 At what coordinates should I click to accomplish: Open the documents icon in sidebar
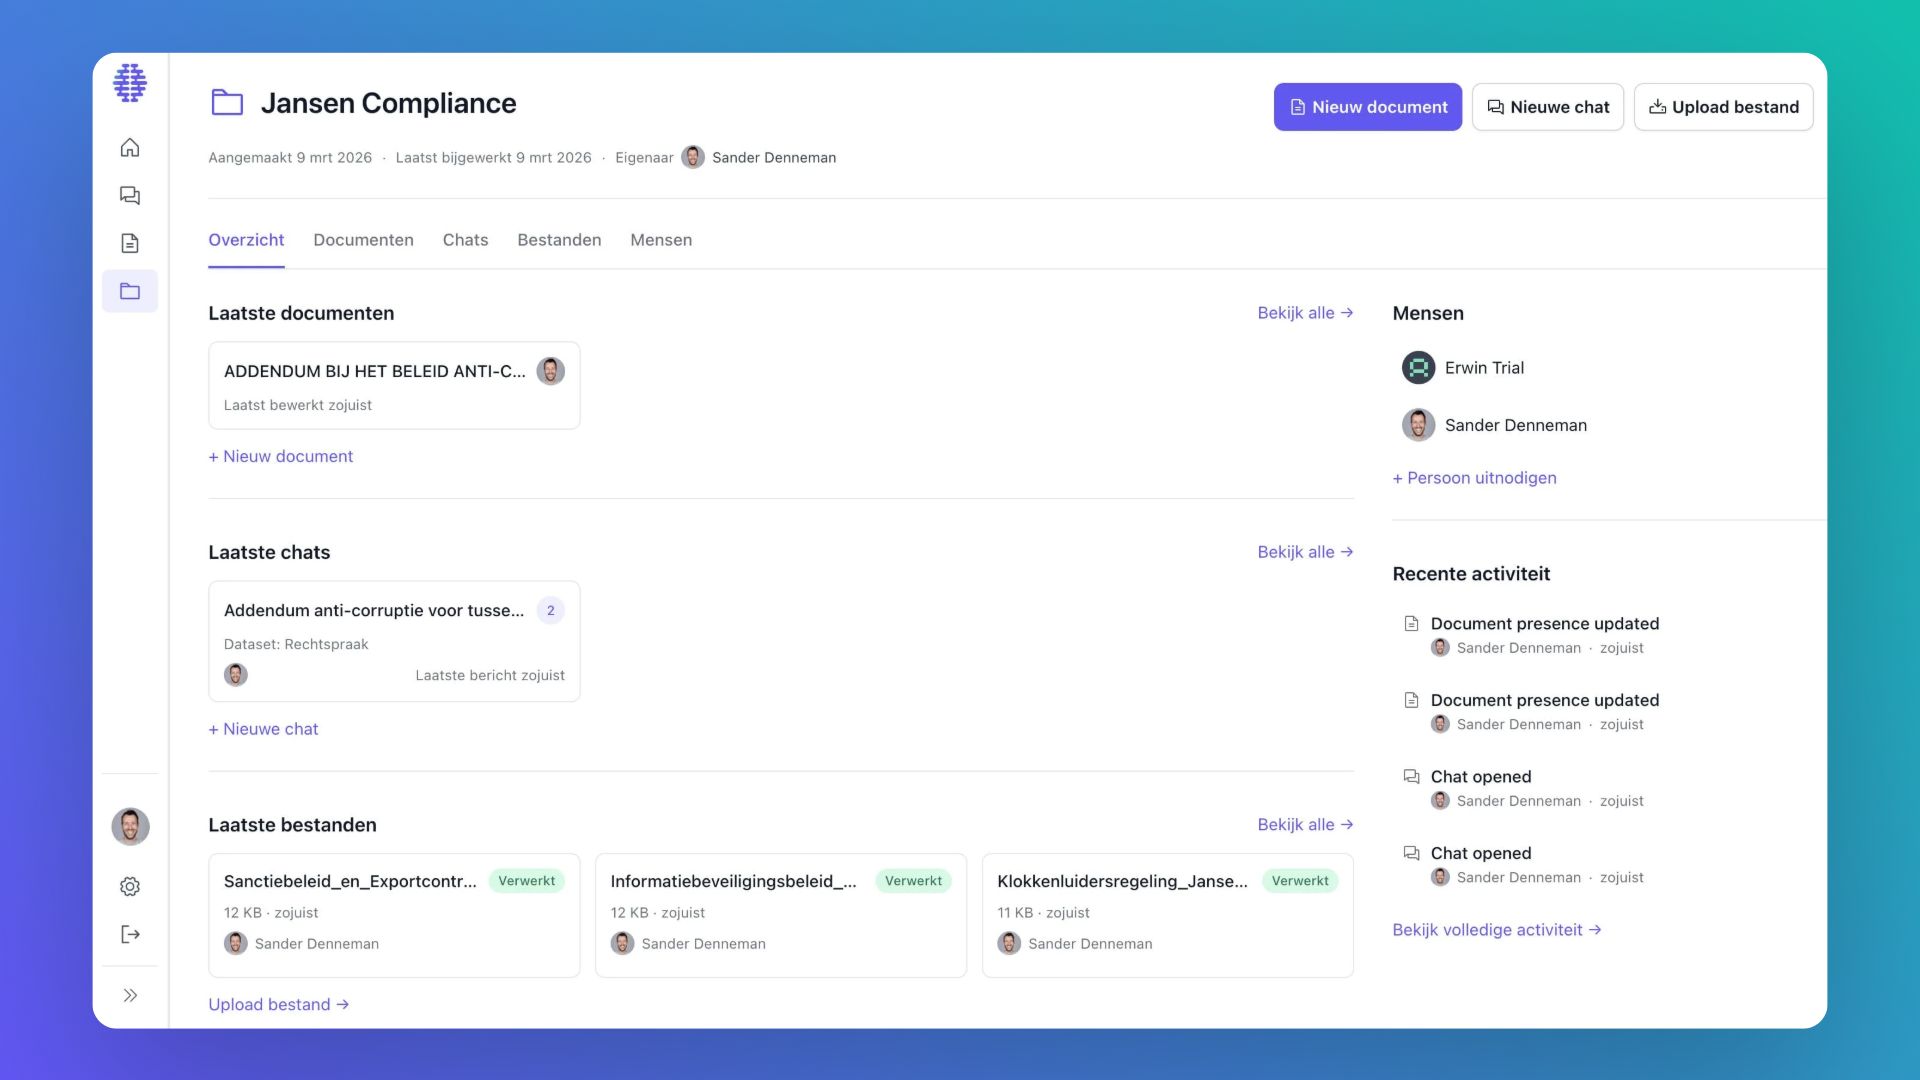coord(130,243)
